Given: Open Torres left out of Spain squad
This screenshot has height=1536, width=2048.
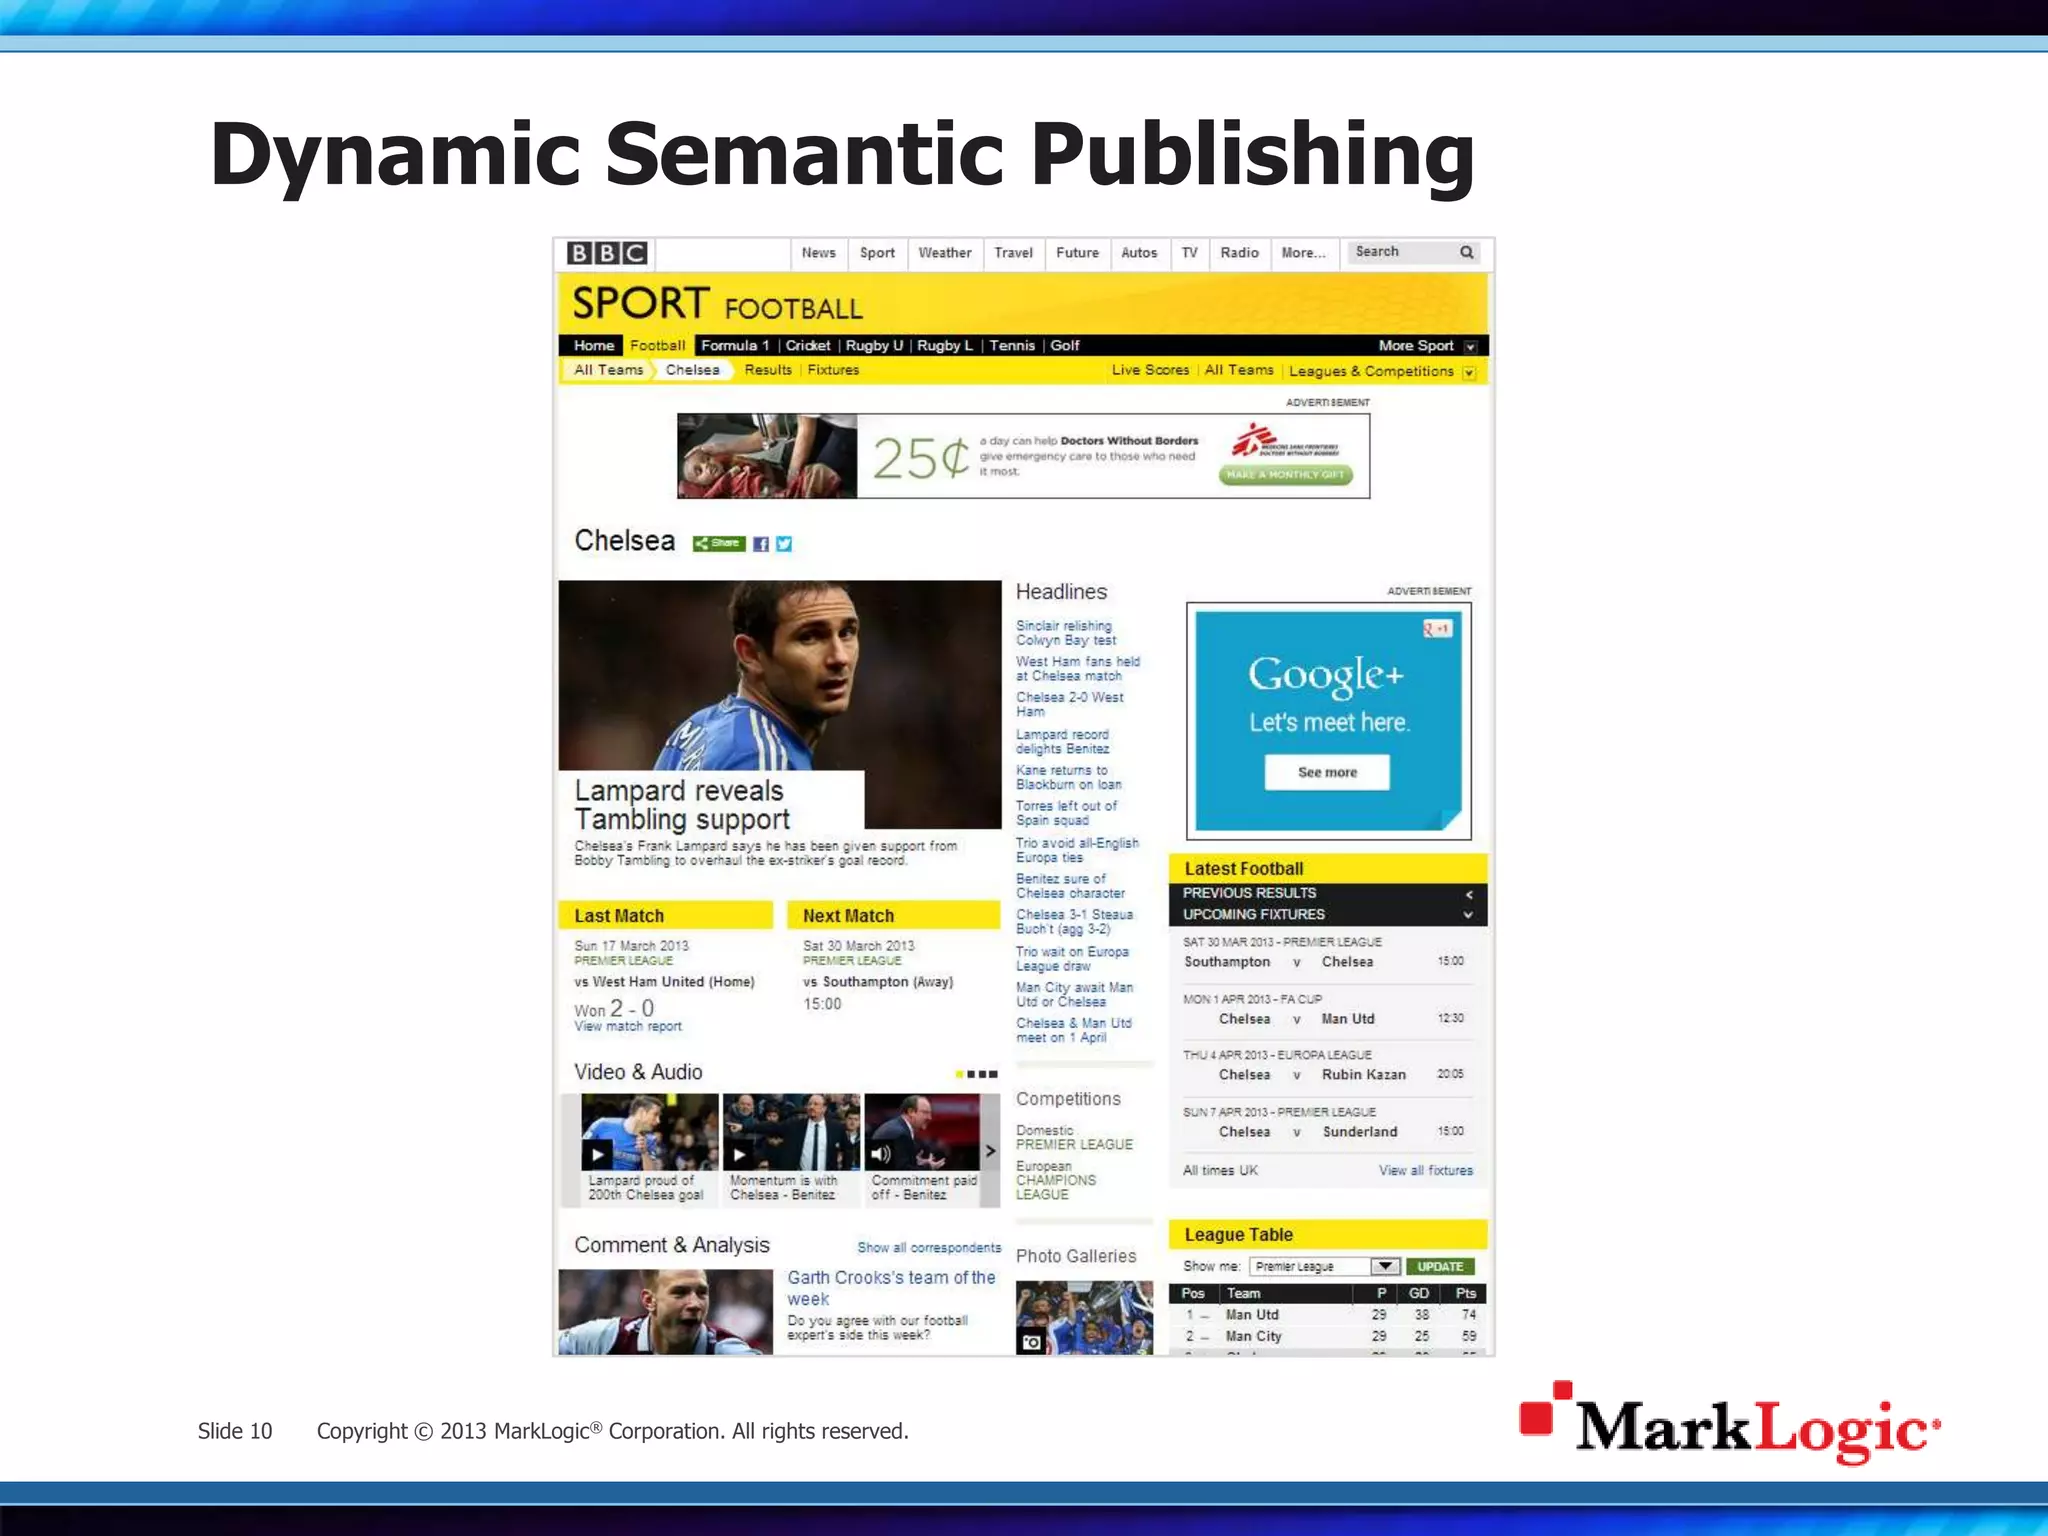Looking at the screenshot, I should (x=1066, y=813).
